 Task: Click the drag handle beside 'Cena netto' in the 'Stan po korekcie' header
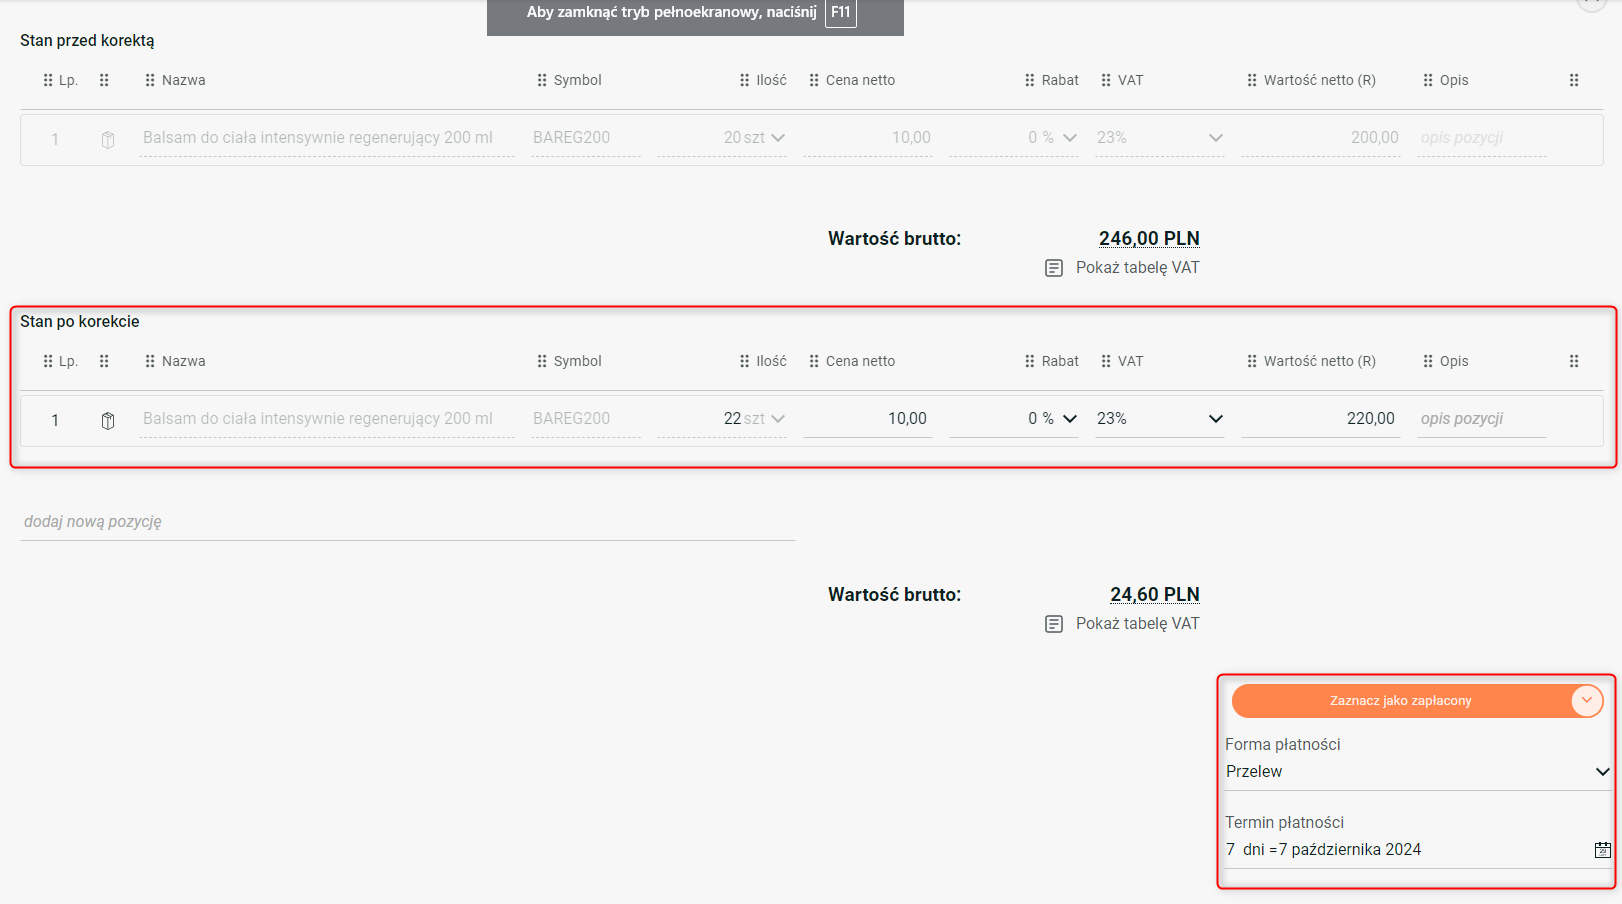814,361
